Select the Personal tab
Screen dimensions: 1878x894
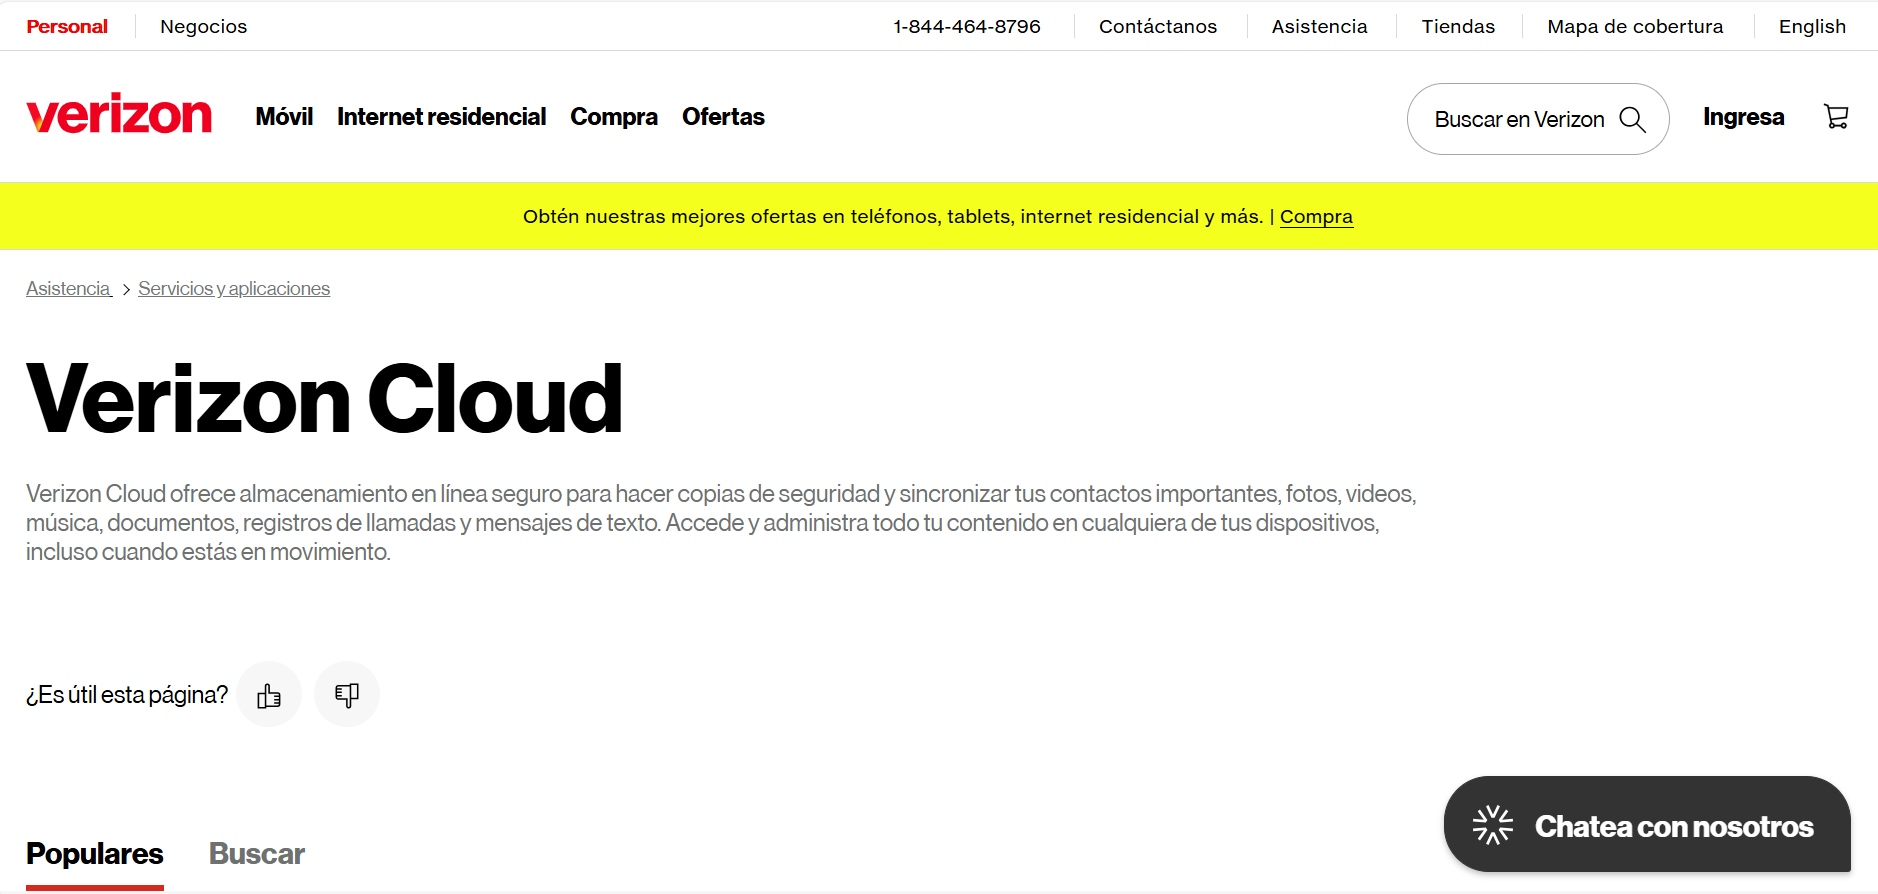click(67, 27)
